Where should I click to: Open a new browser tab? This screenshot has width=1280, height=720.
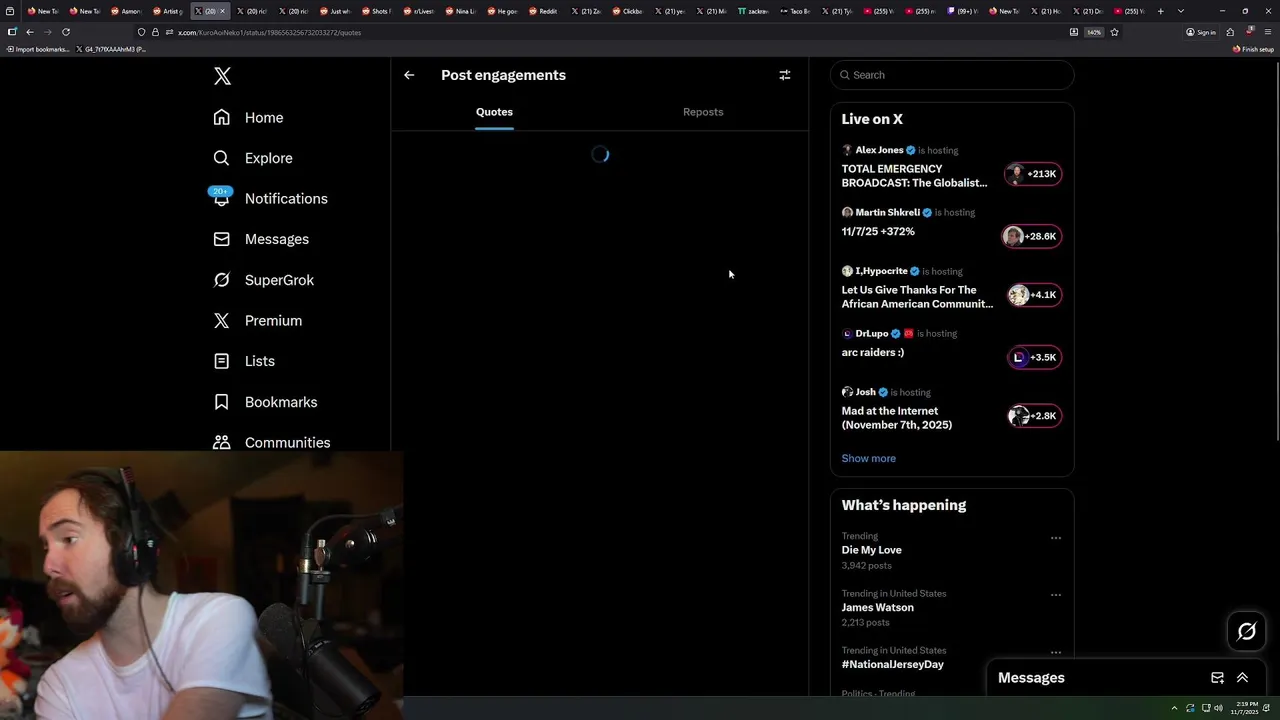point(1161,11)
